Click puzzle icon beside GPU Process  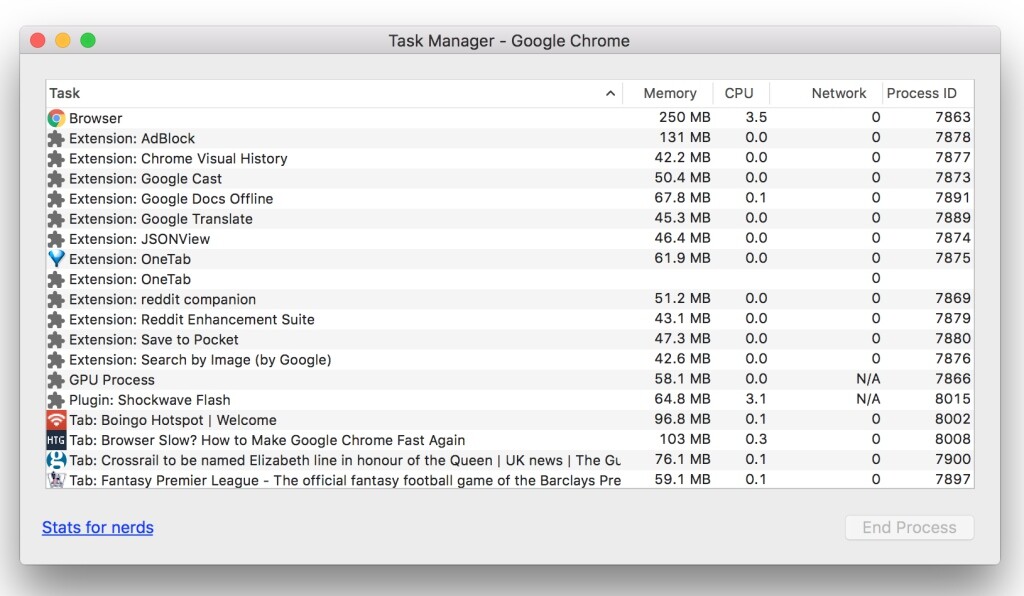point(56,380)
